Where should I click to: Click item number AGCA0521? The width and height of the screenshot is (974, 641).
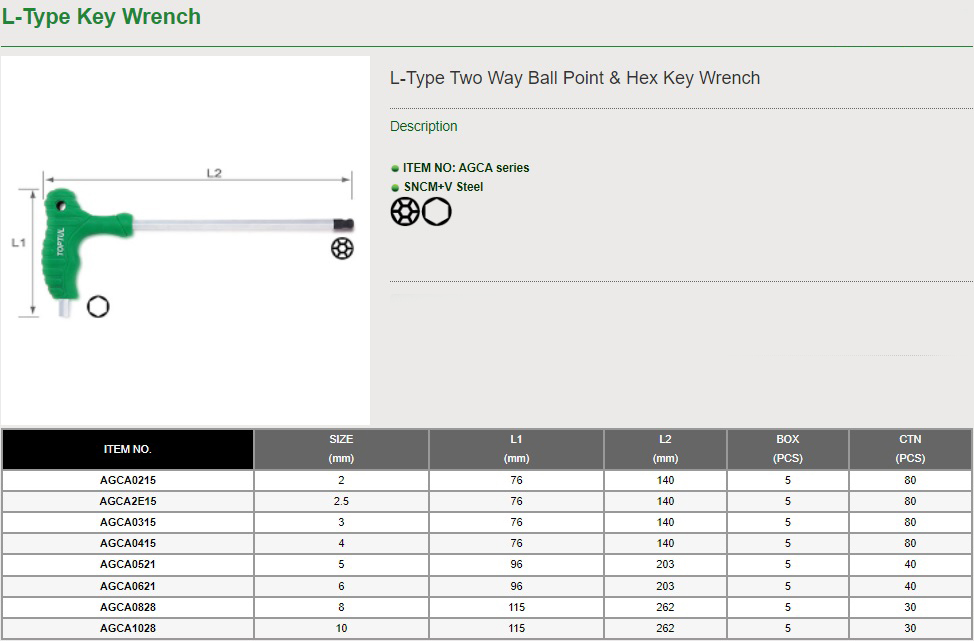click(x=128, y=565)
